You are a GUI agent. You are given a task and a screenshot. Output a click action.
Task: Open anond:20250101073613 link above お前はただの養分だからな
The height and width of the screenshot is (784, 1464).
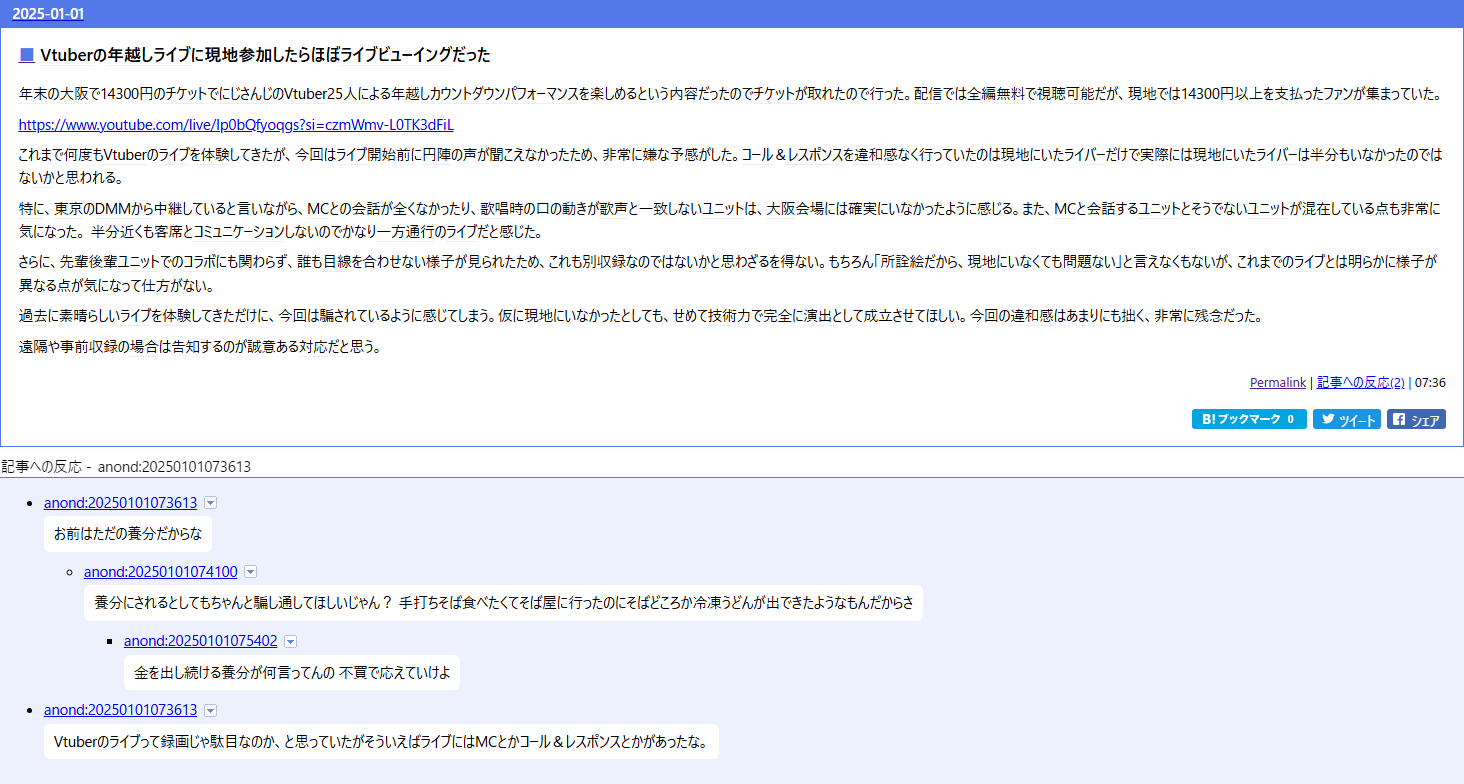(120, 503)
